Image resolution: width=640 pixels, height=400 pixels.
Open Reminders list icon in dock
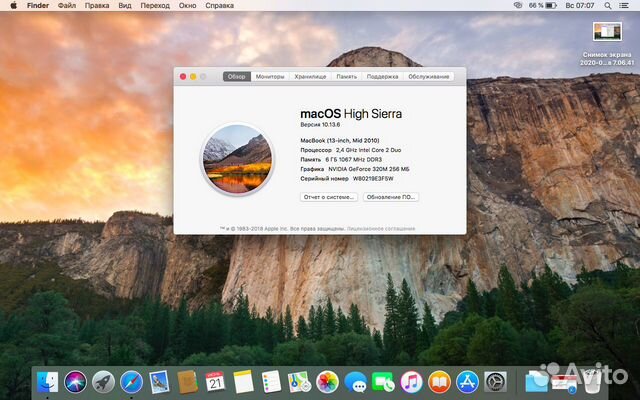(x=271, y=382)
